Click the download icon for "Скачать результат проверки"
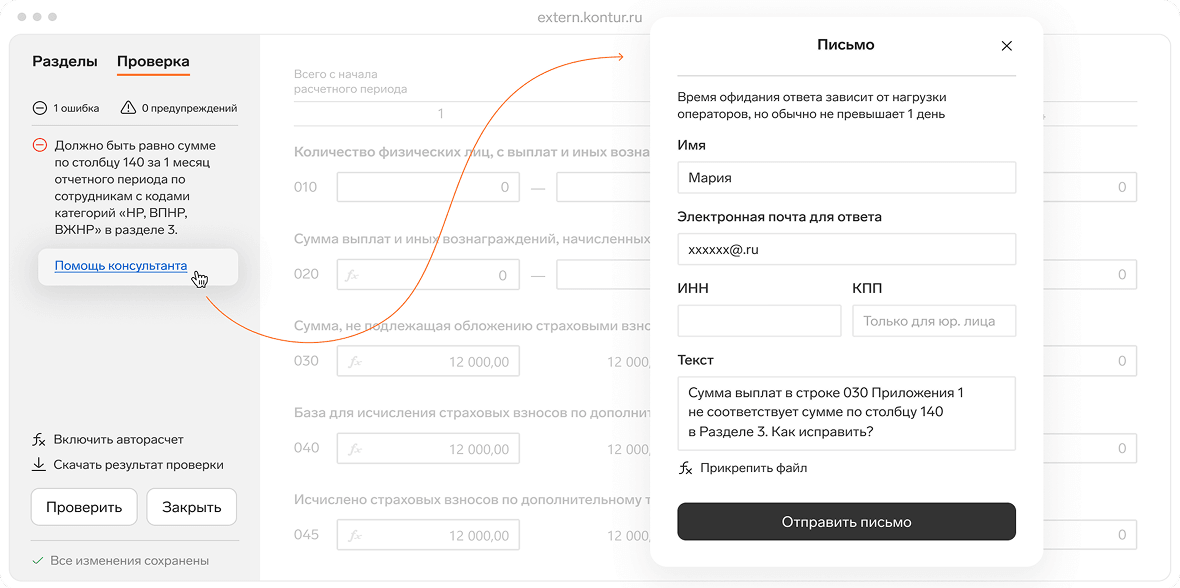The width and height of the screenshot is (1180, 588). [x=40, y=464]
